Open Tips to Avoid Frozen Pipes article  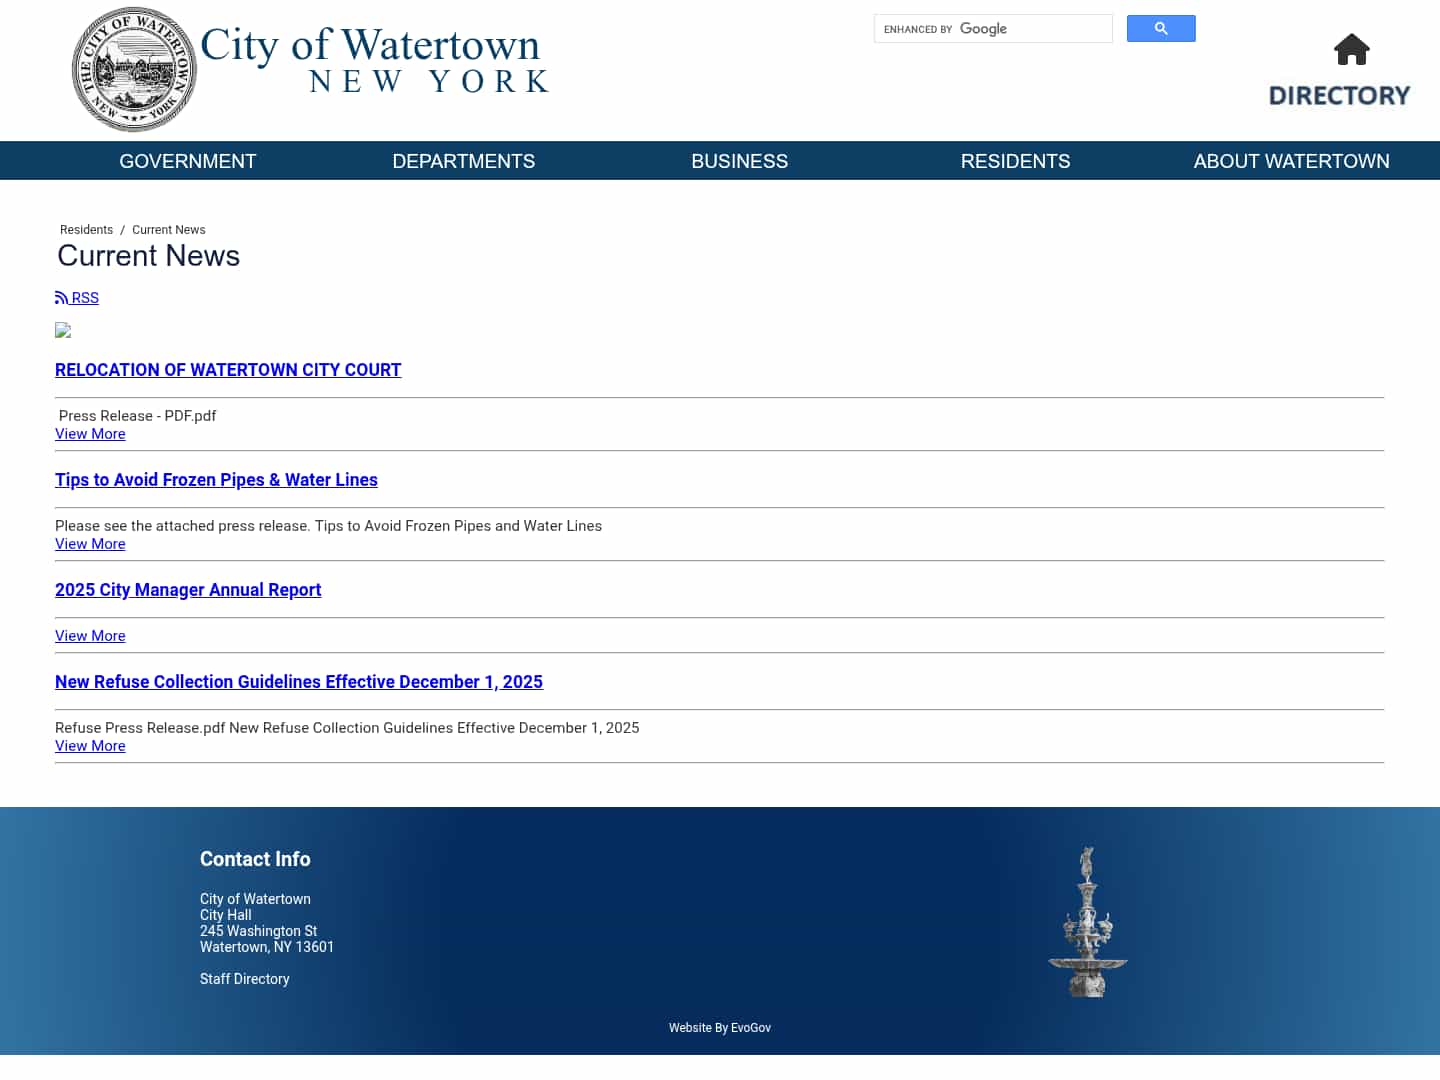216,480
